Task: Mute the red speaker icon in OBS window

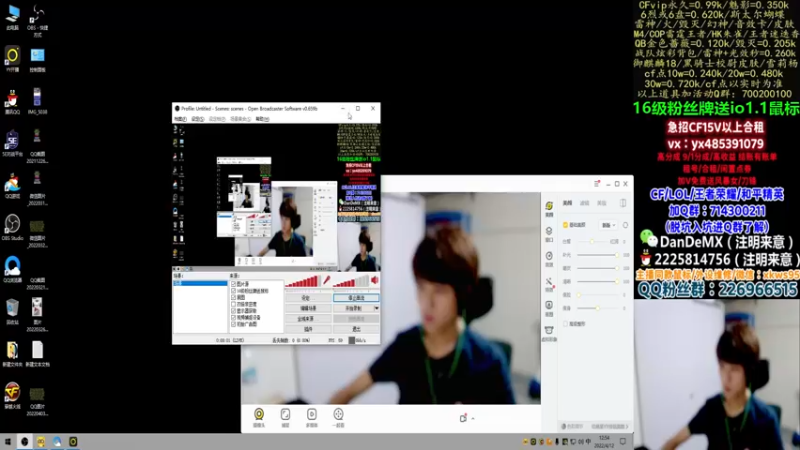Action: click(x=375, y=280)
